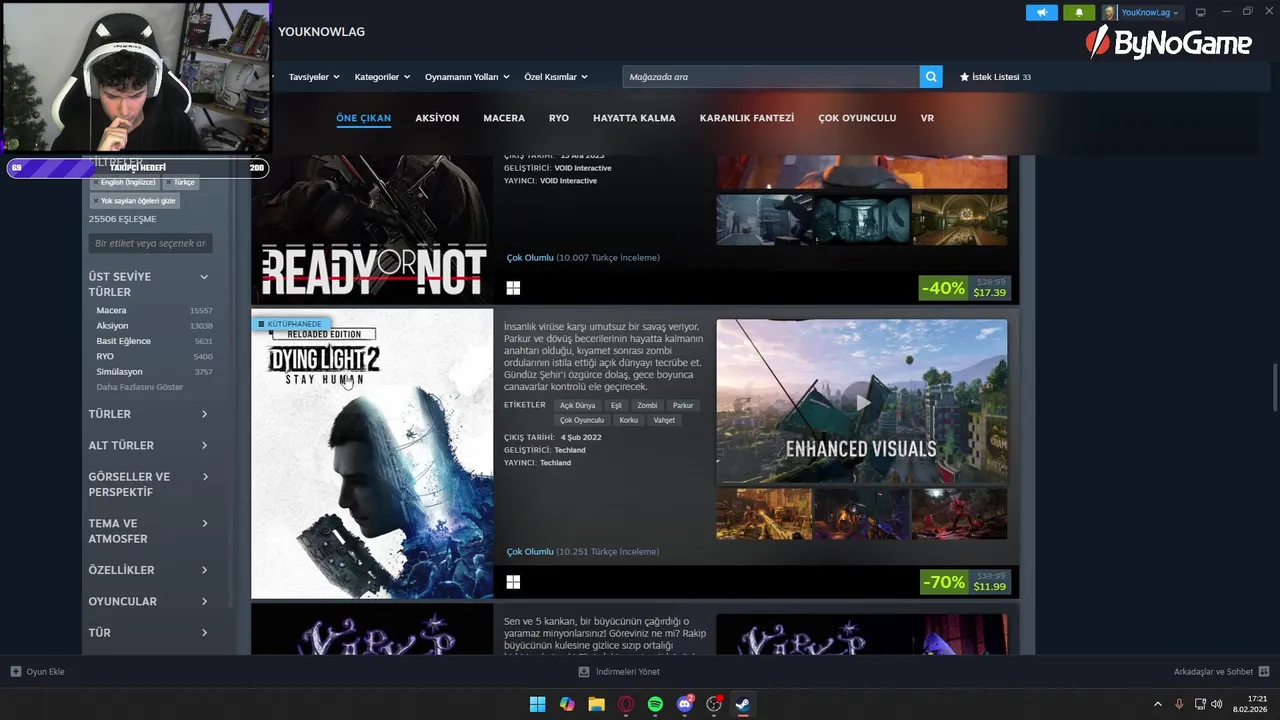Open the Oynamanın Yolları dropdown
Screen dimensions: 1280x720
[467, 77]
